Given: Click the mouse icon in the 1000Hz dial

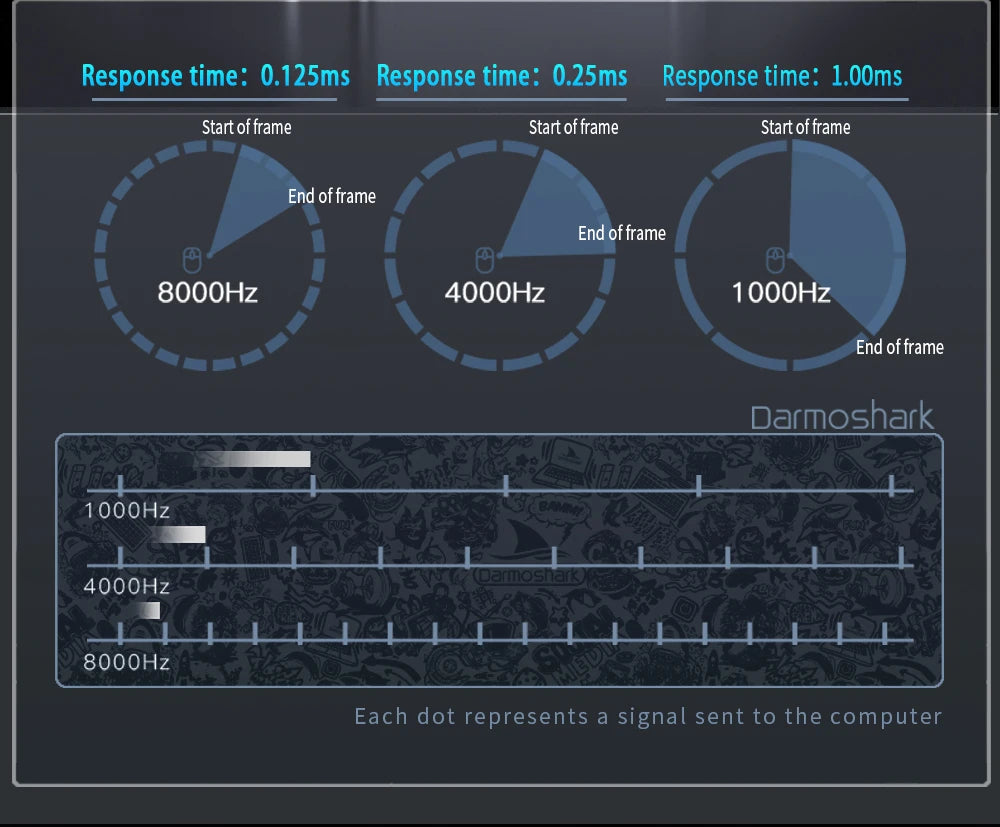Looking at the screenshot, I should point(775,260).
